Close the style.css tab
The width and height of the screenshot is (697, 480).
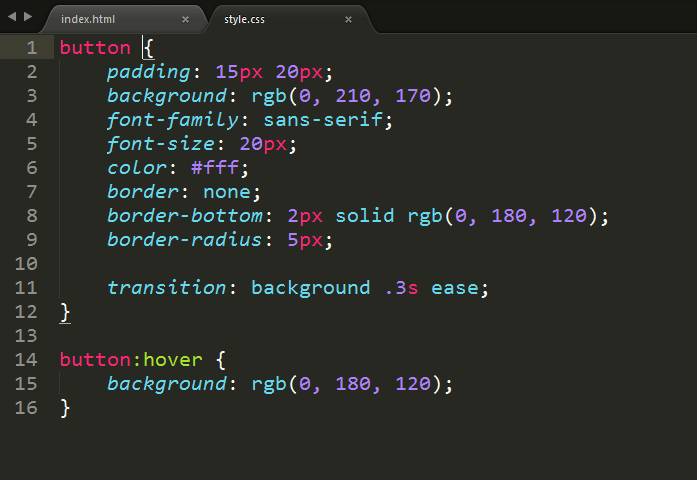(348, 20)
